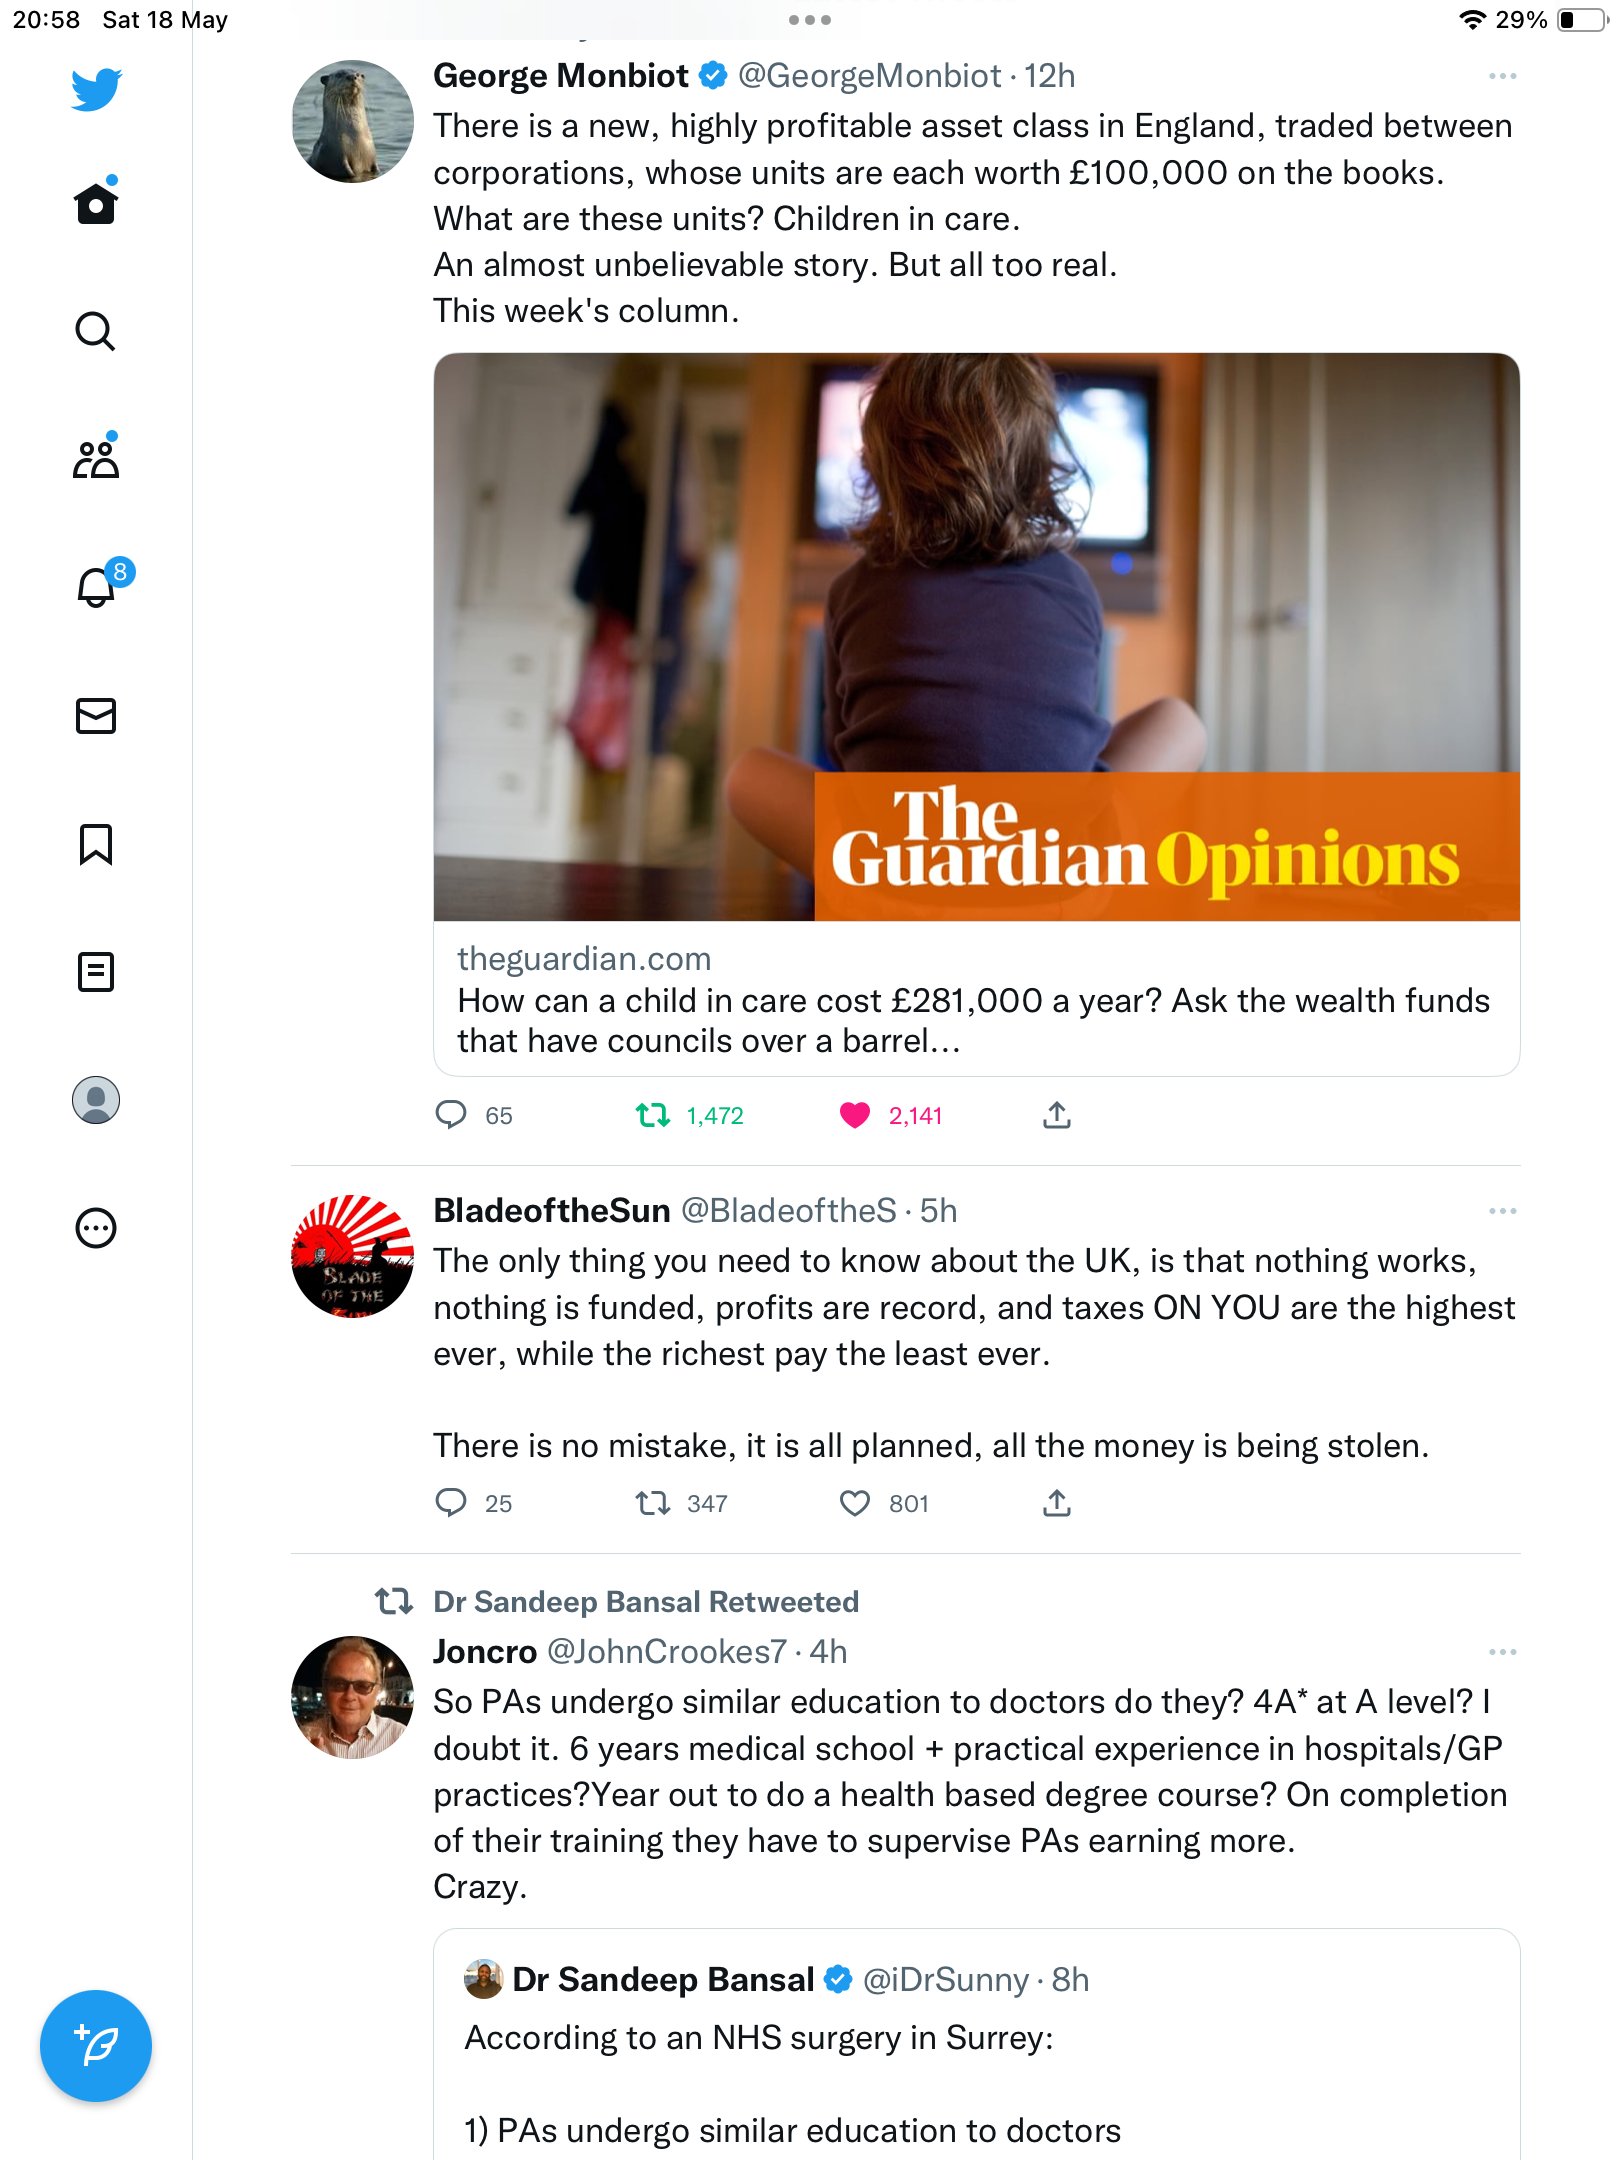Open the Home timeline icon
The height and width of the screenshot is (2160, 1620).
pyautogui.click(x=96, y=203)
